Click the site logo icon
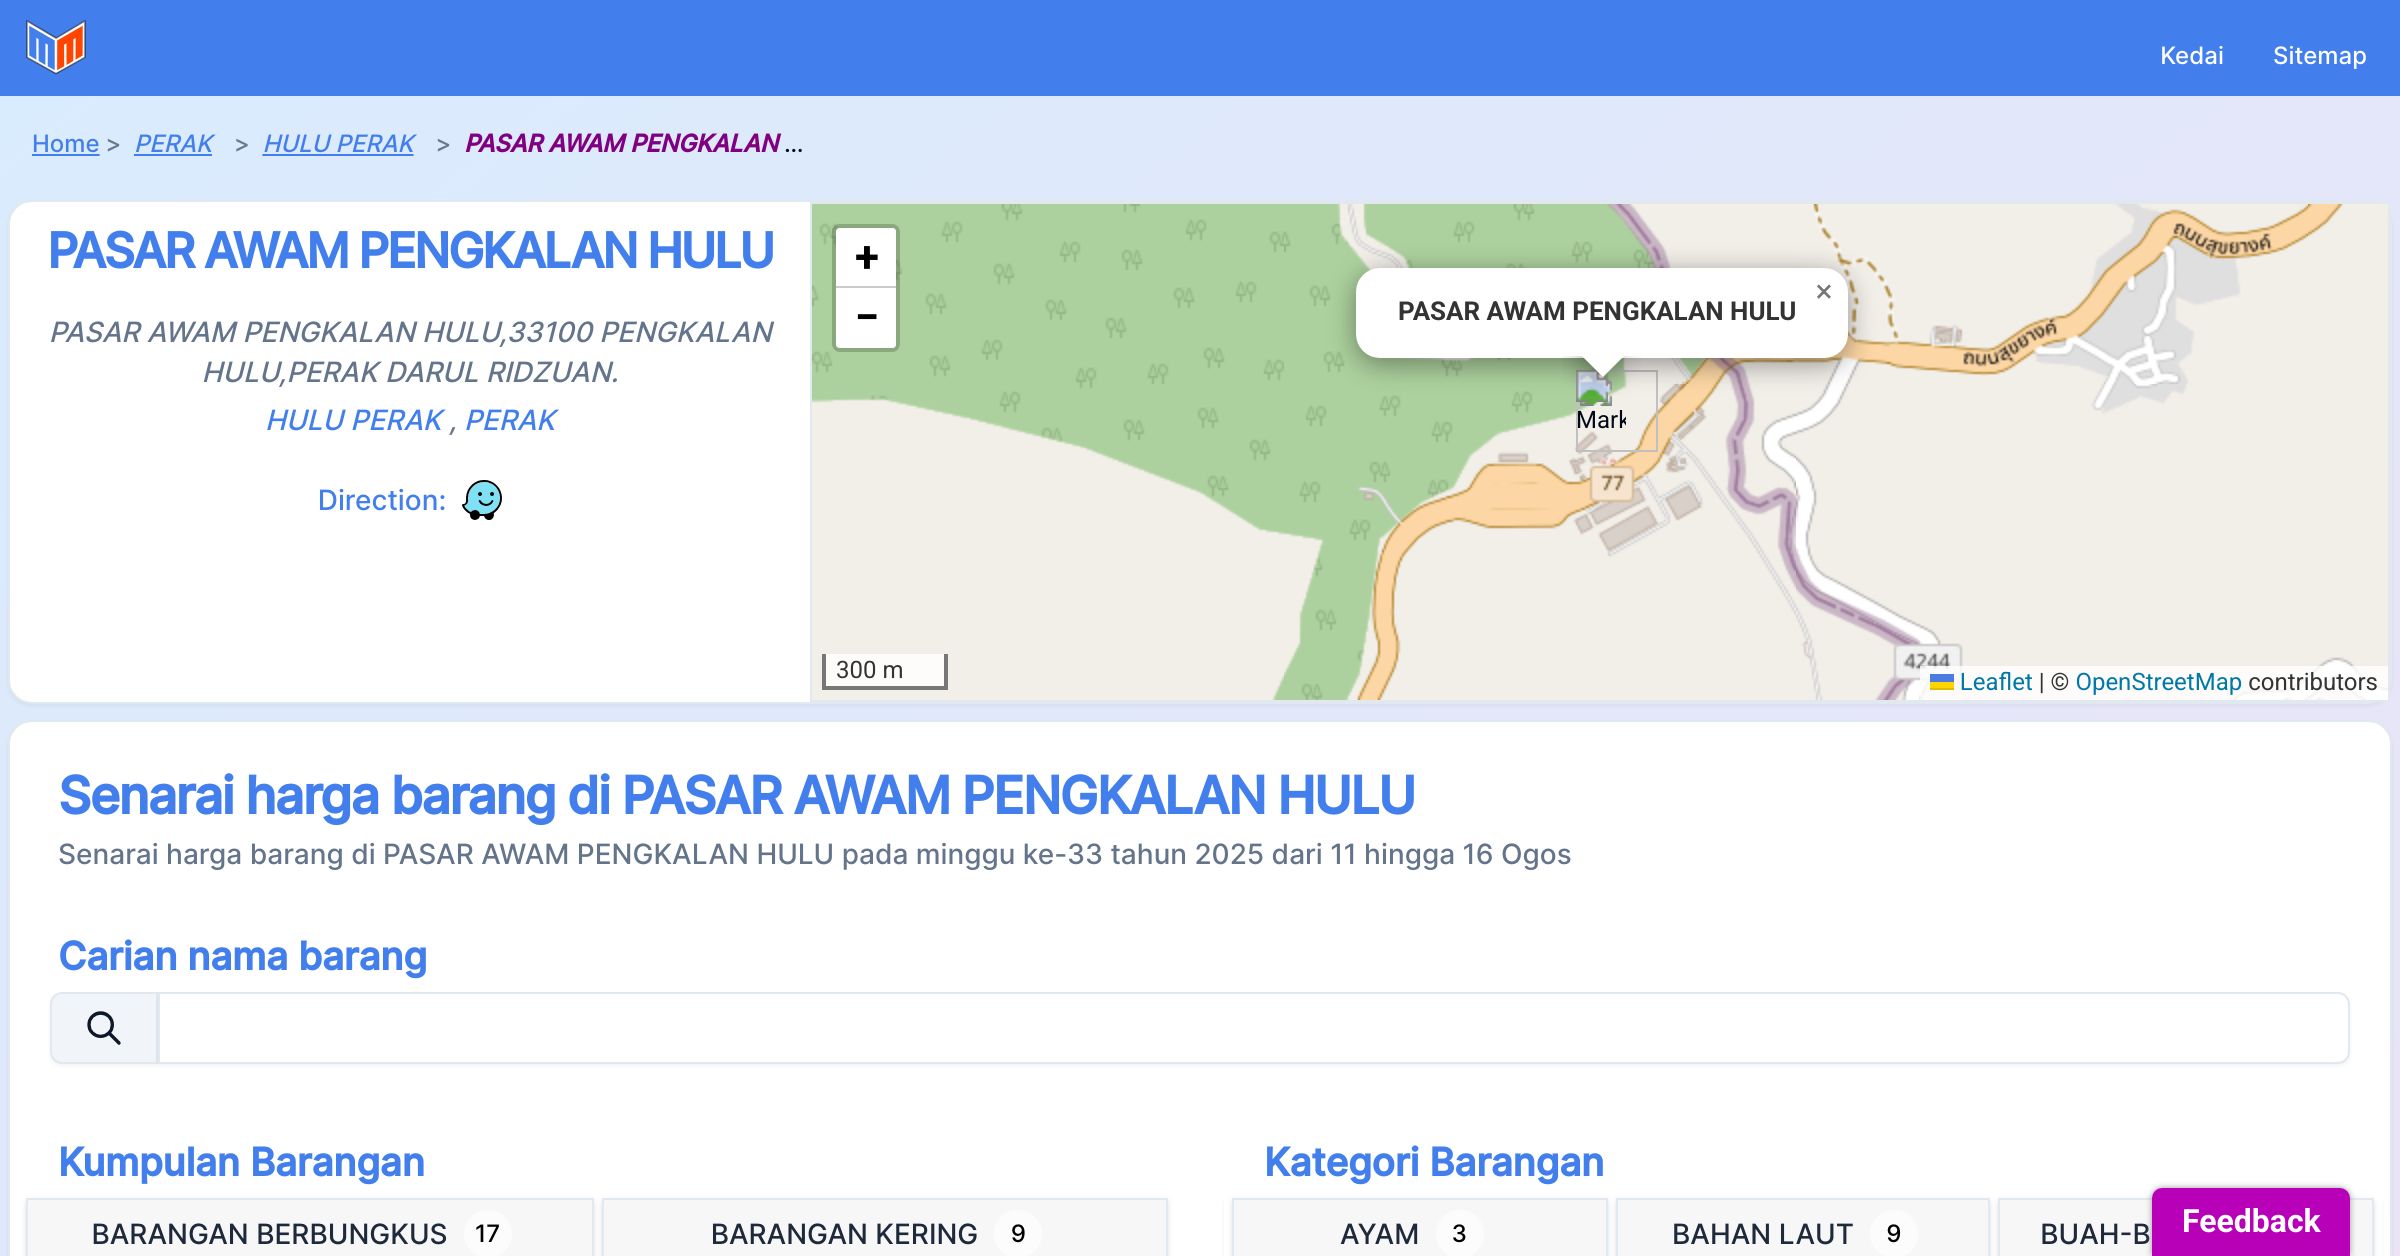2400x1256 pixels. pyautogui.click(x=56, y=47)
